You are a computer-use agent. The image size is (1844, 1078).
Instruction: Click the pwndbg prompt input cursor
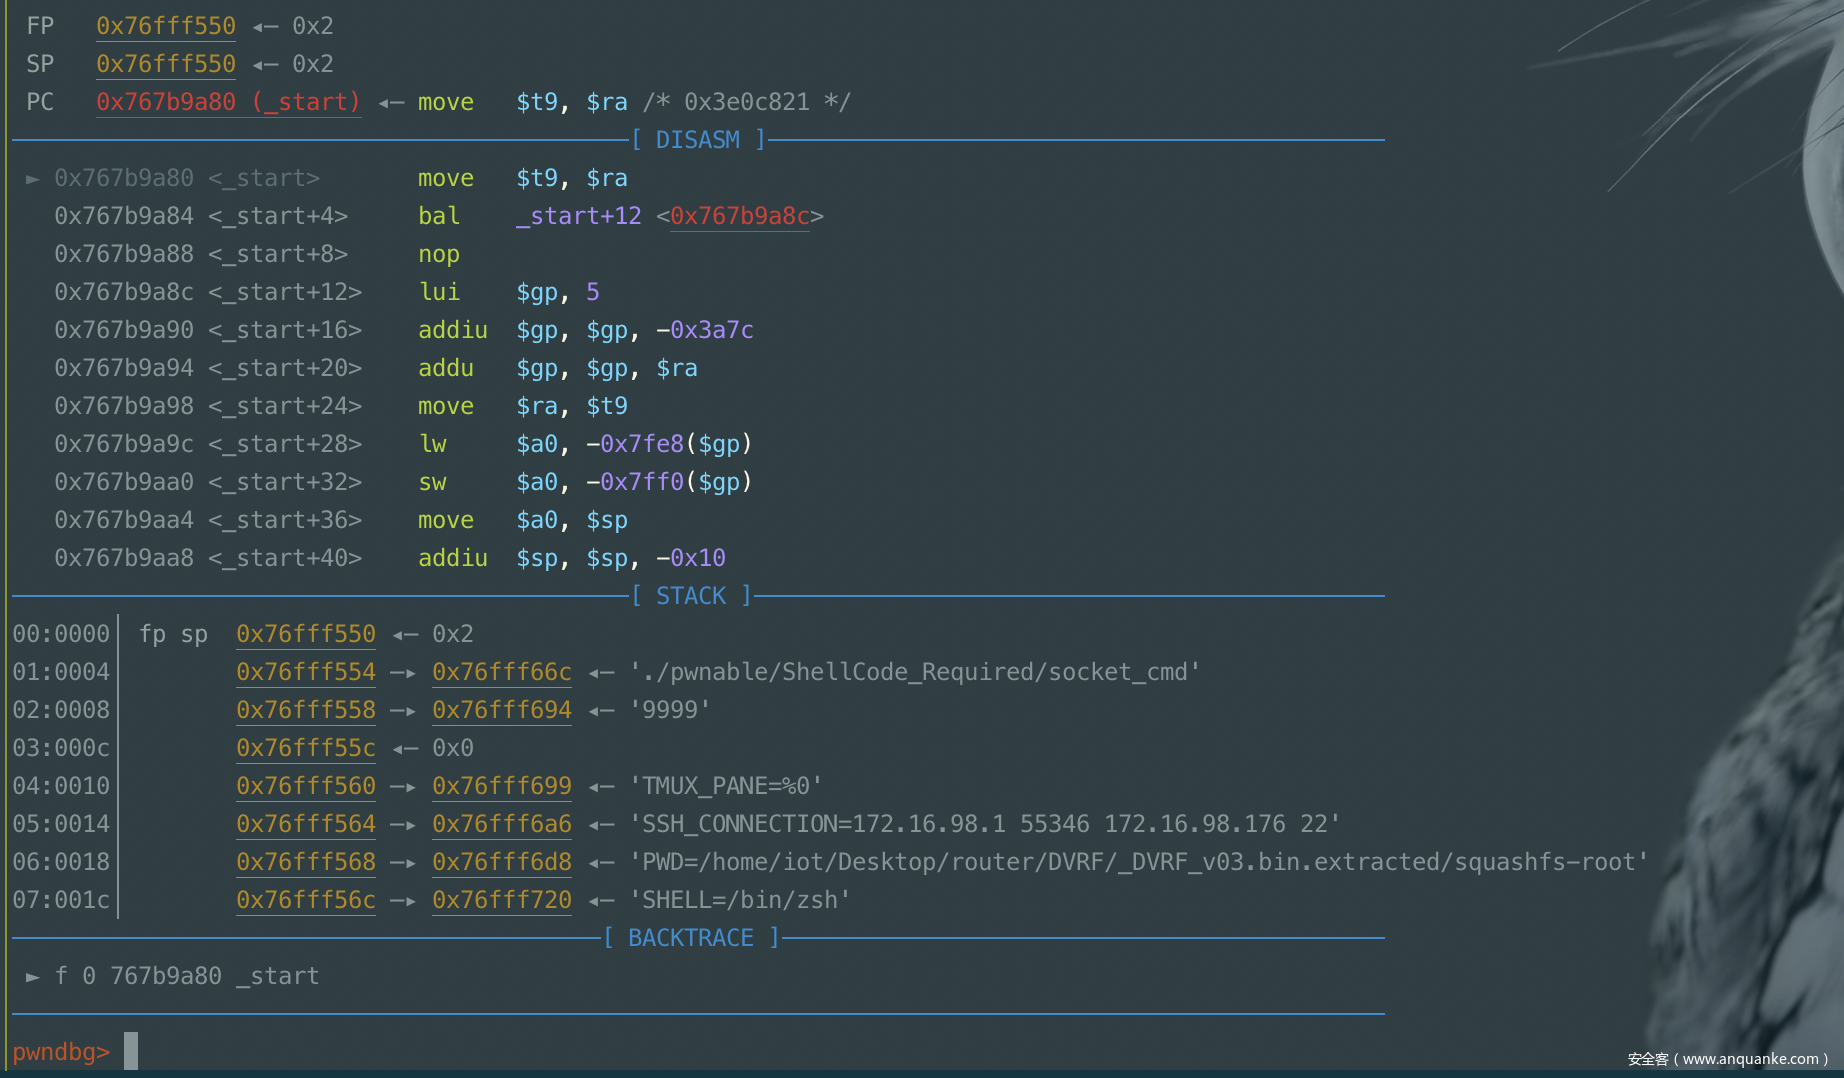point(131,1051)
